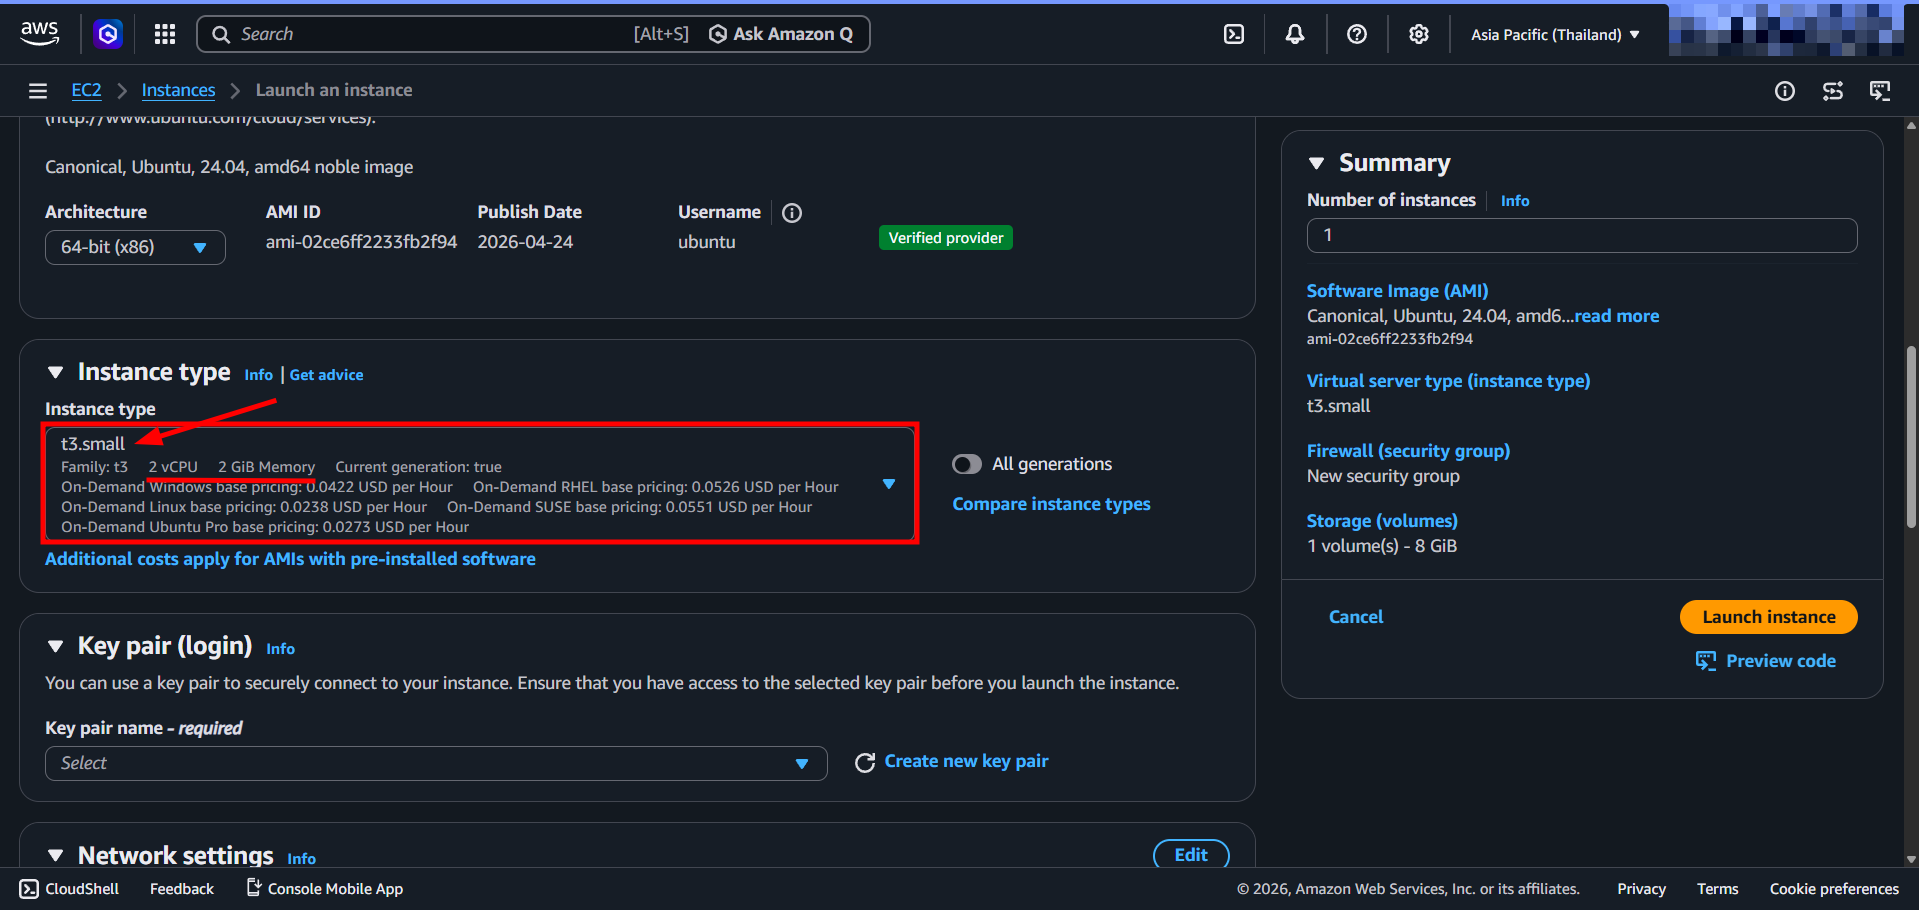Click the Get advice link
The height and width of the screenshot is (910, 1919).
tap(326, 375)
